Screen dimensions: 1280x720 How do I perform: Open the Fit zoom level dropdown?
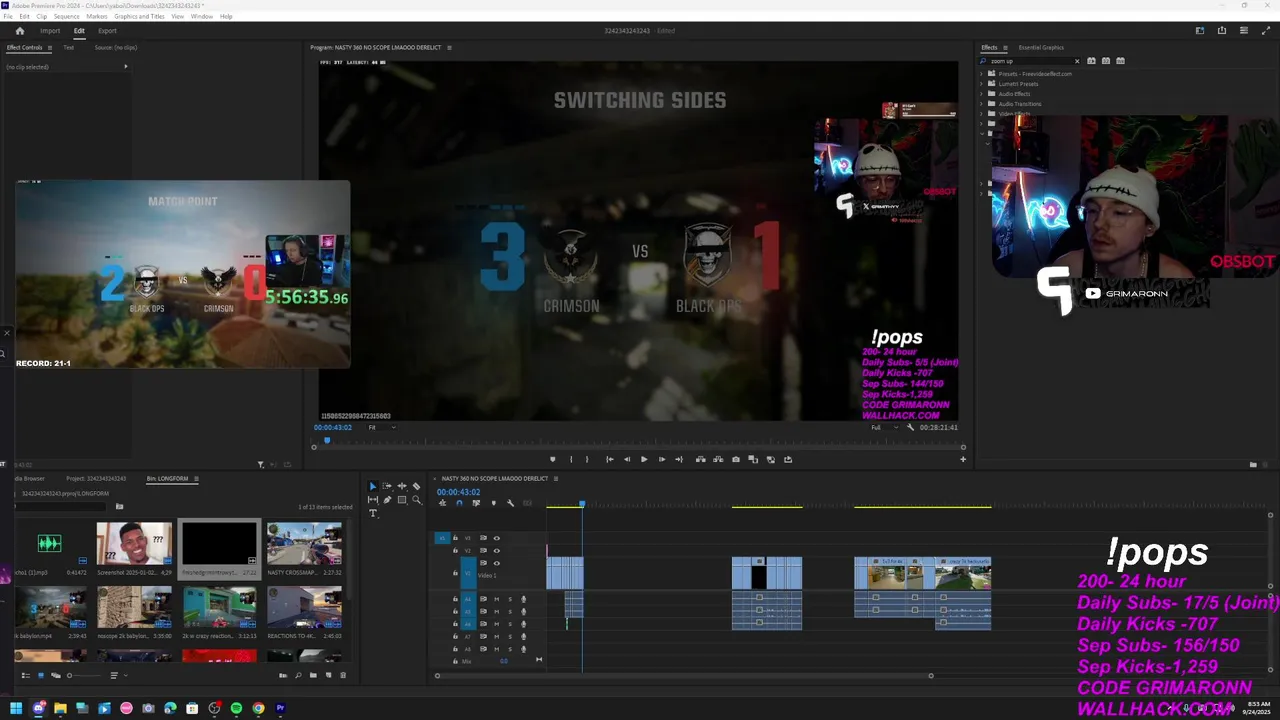point(381,427)
